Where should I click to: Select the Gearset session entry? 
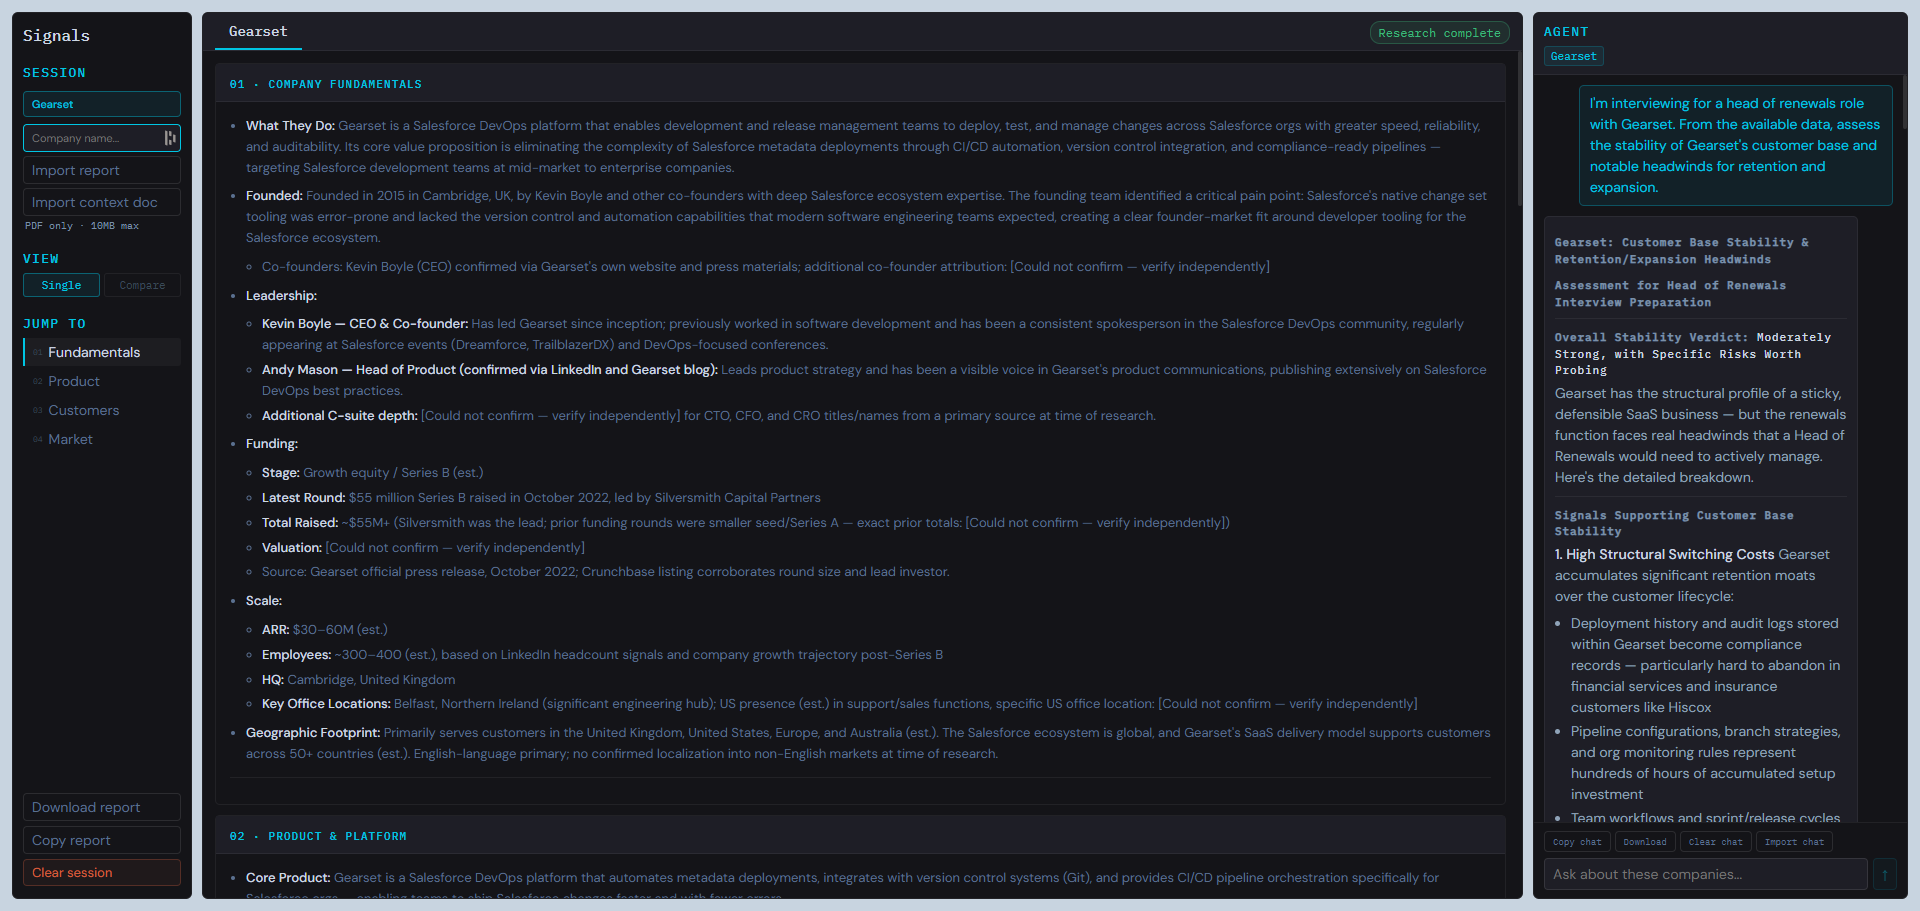click(x=102, y=104)
